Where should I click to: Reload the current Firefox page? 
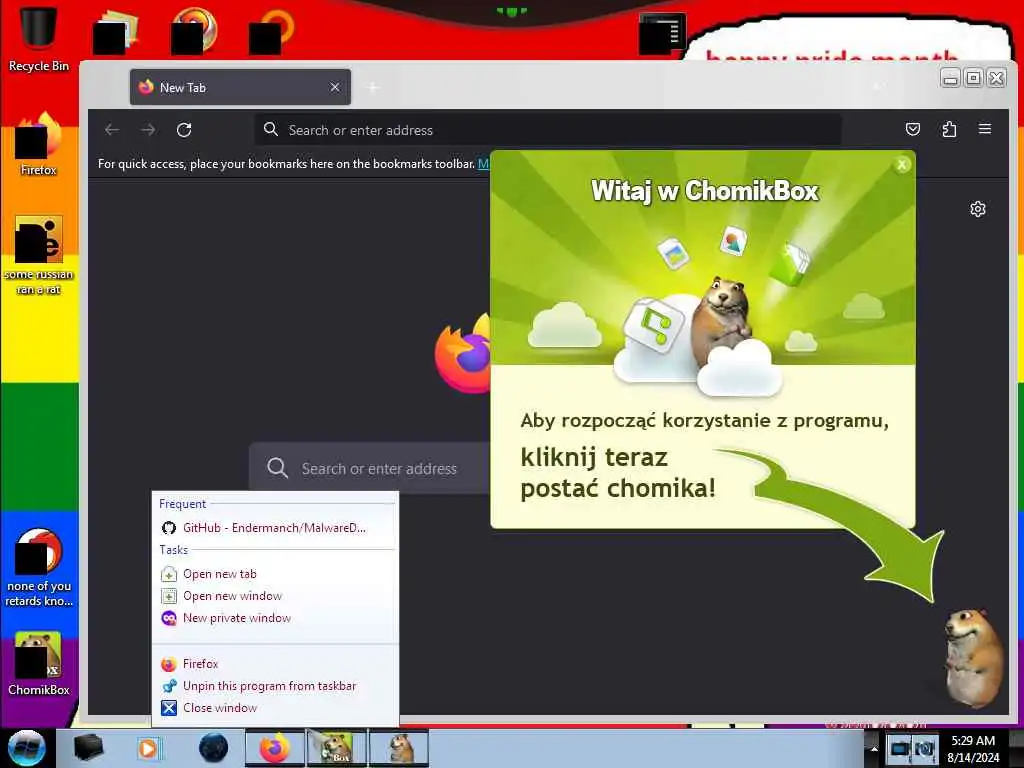tap(184, 130)
